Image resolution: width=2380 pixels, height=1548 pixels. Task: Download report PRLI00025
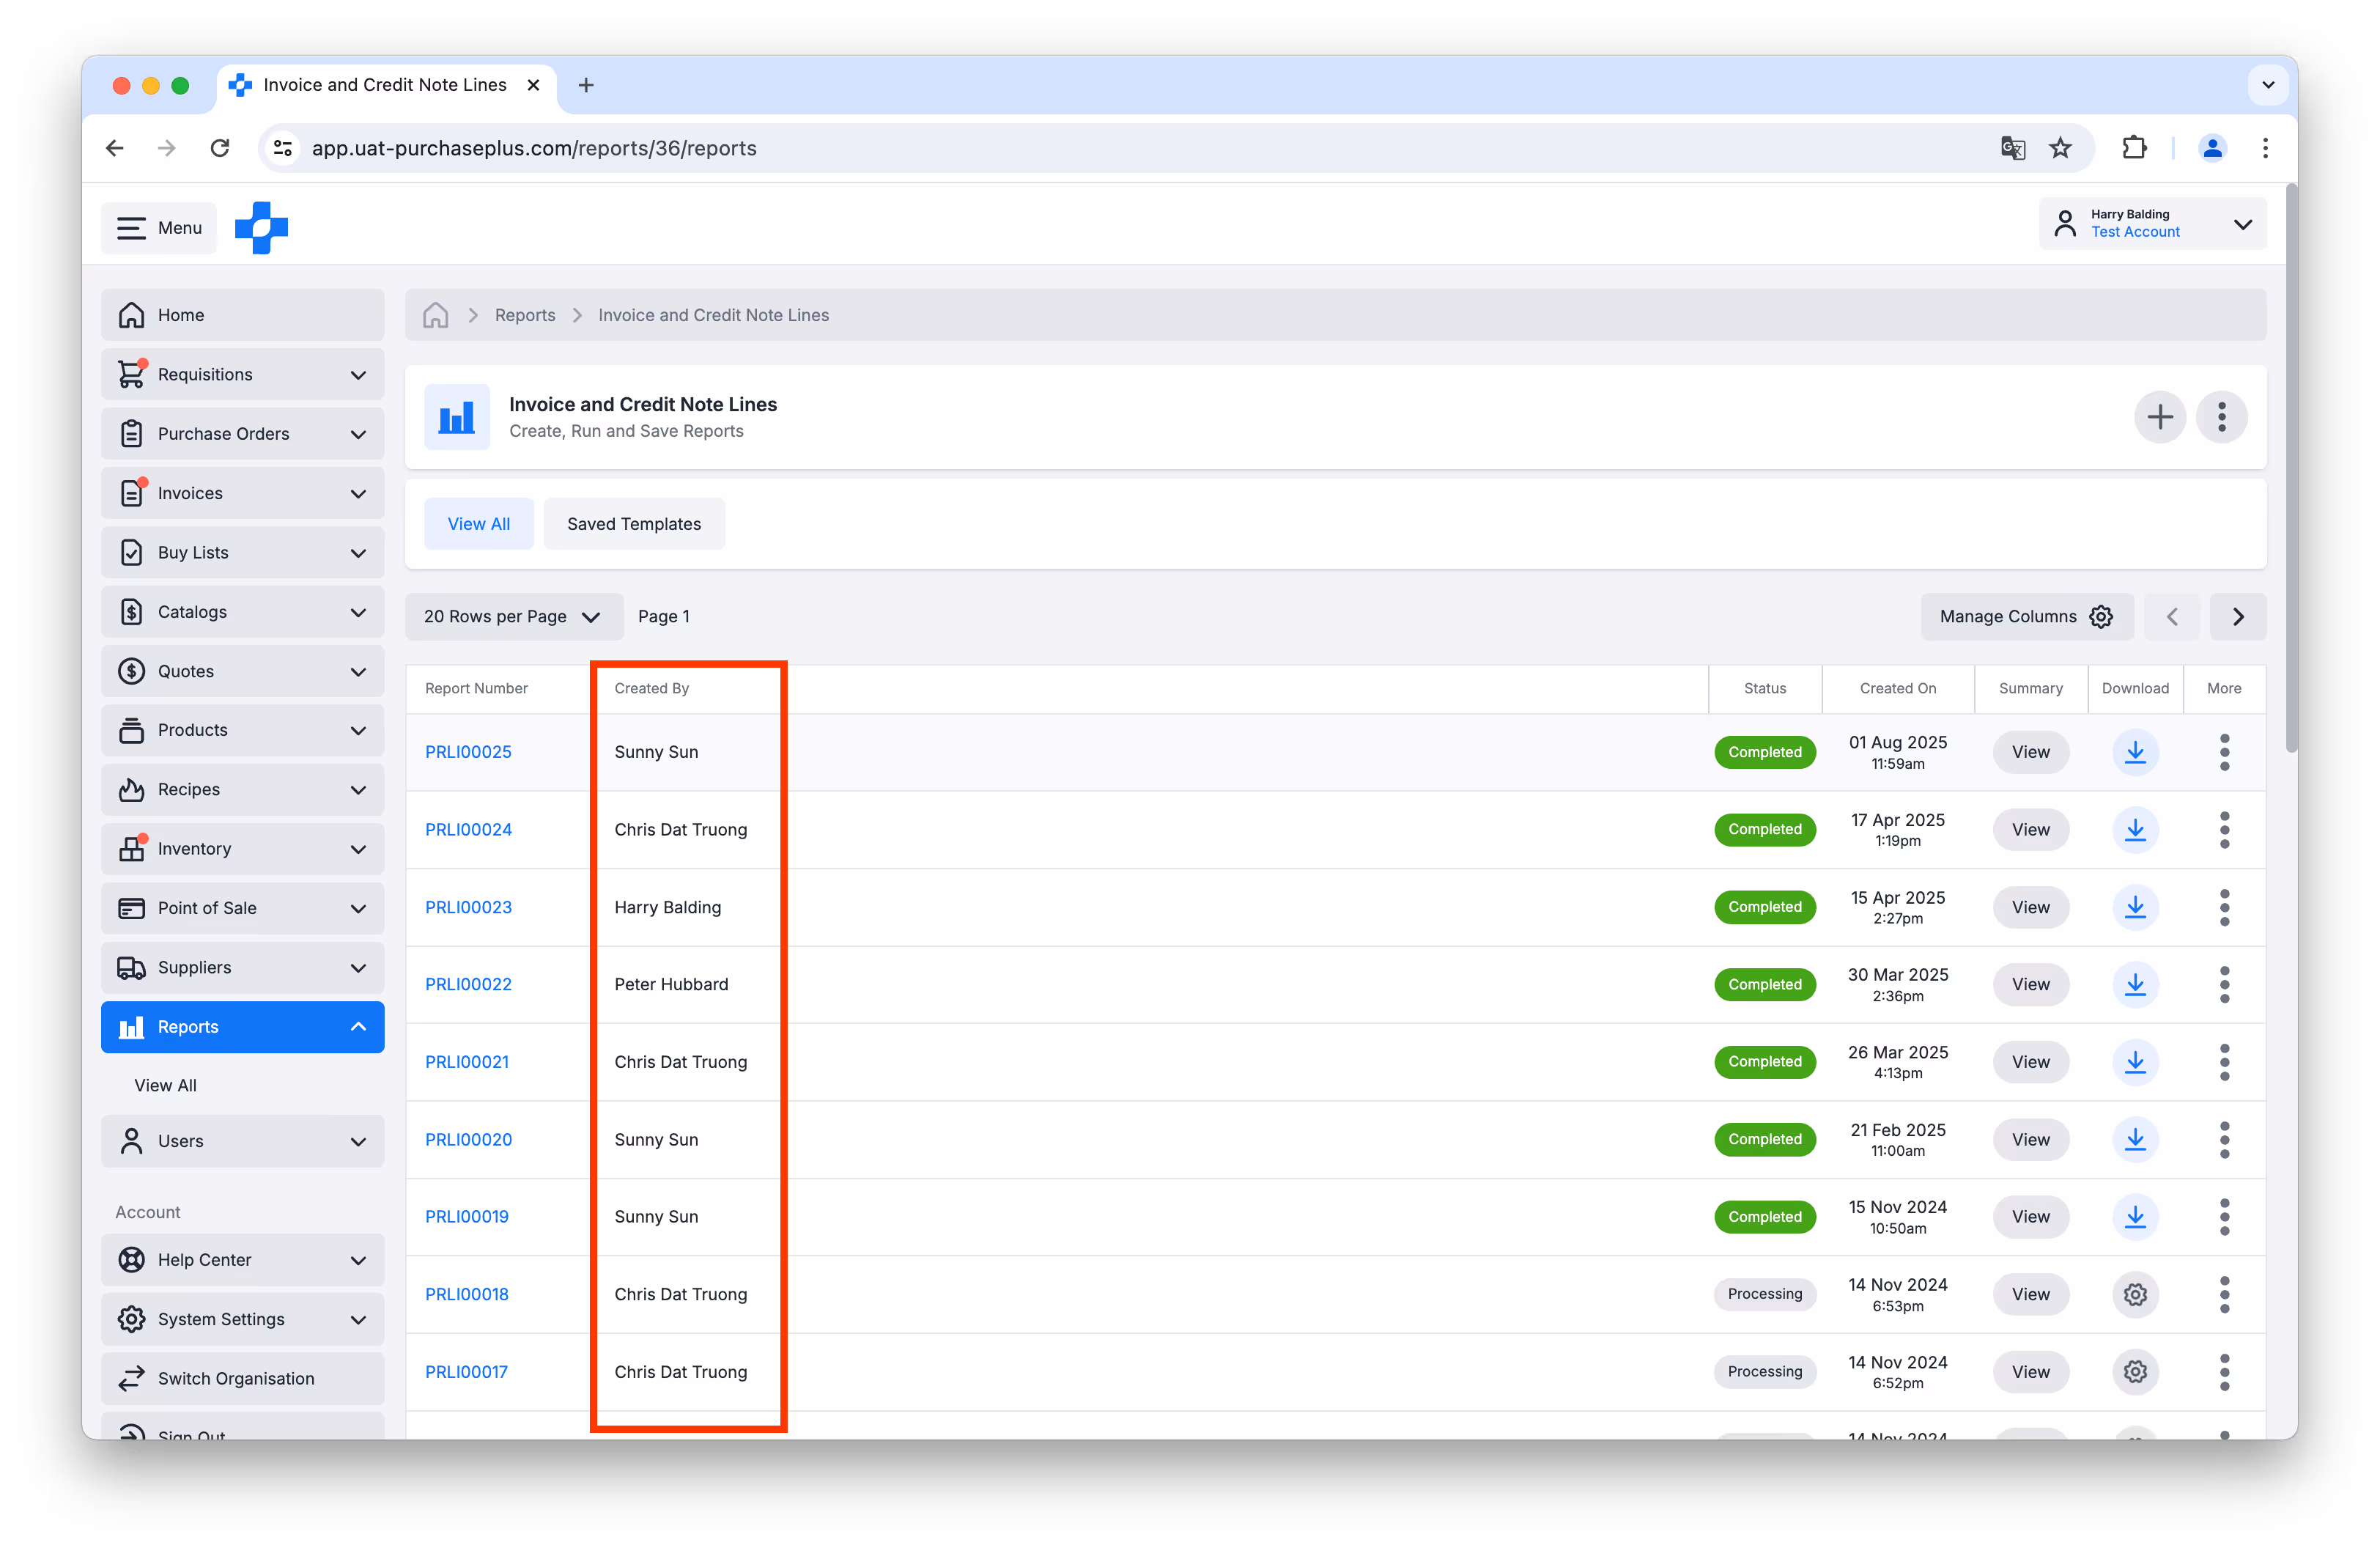(2134, 752)
